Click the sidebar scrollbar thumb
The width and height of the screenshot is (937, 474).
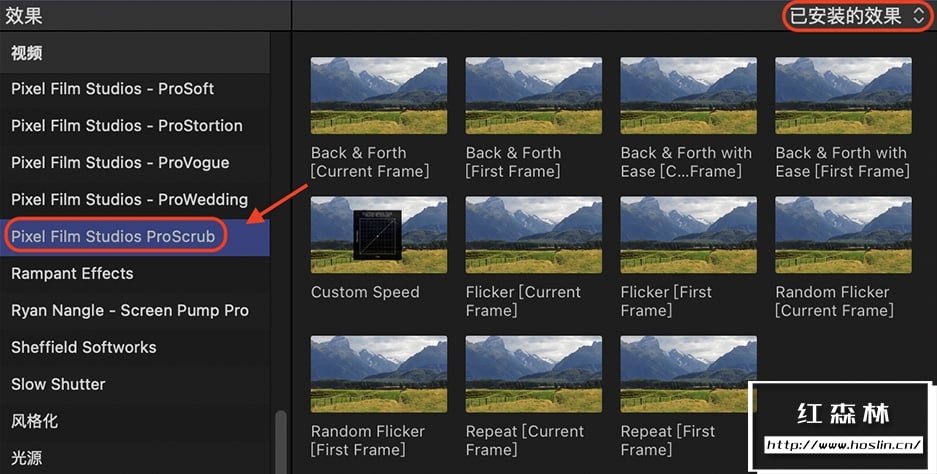point(280,441)
